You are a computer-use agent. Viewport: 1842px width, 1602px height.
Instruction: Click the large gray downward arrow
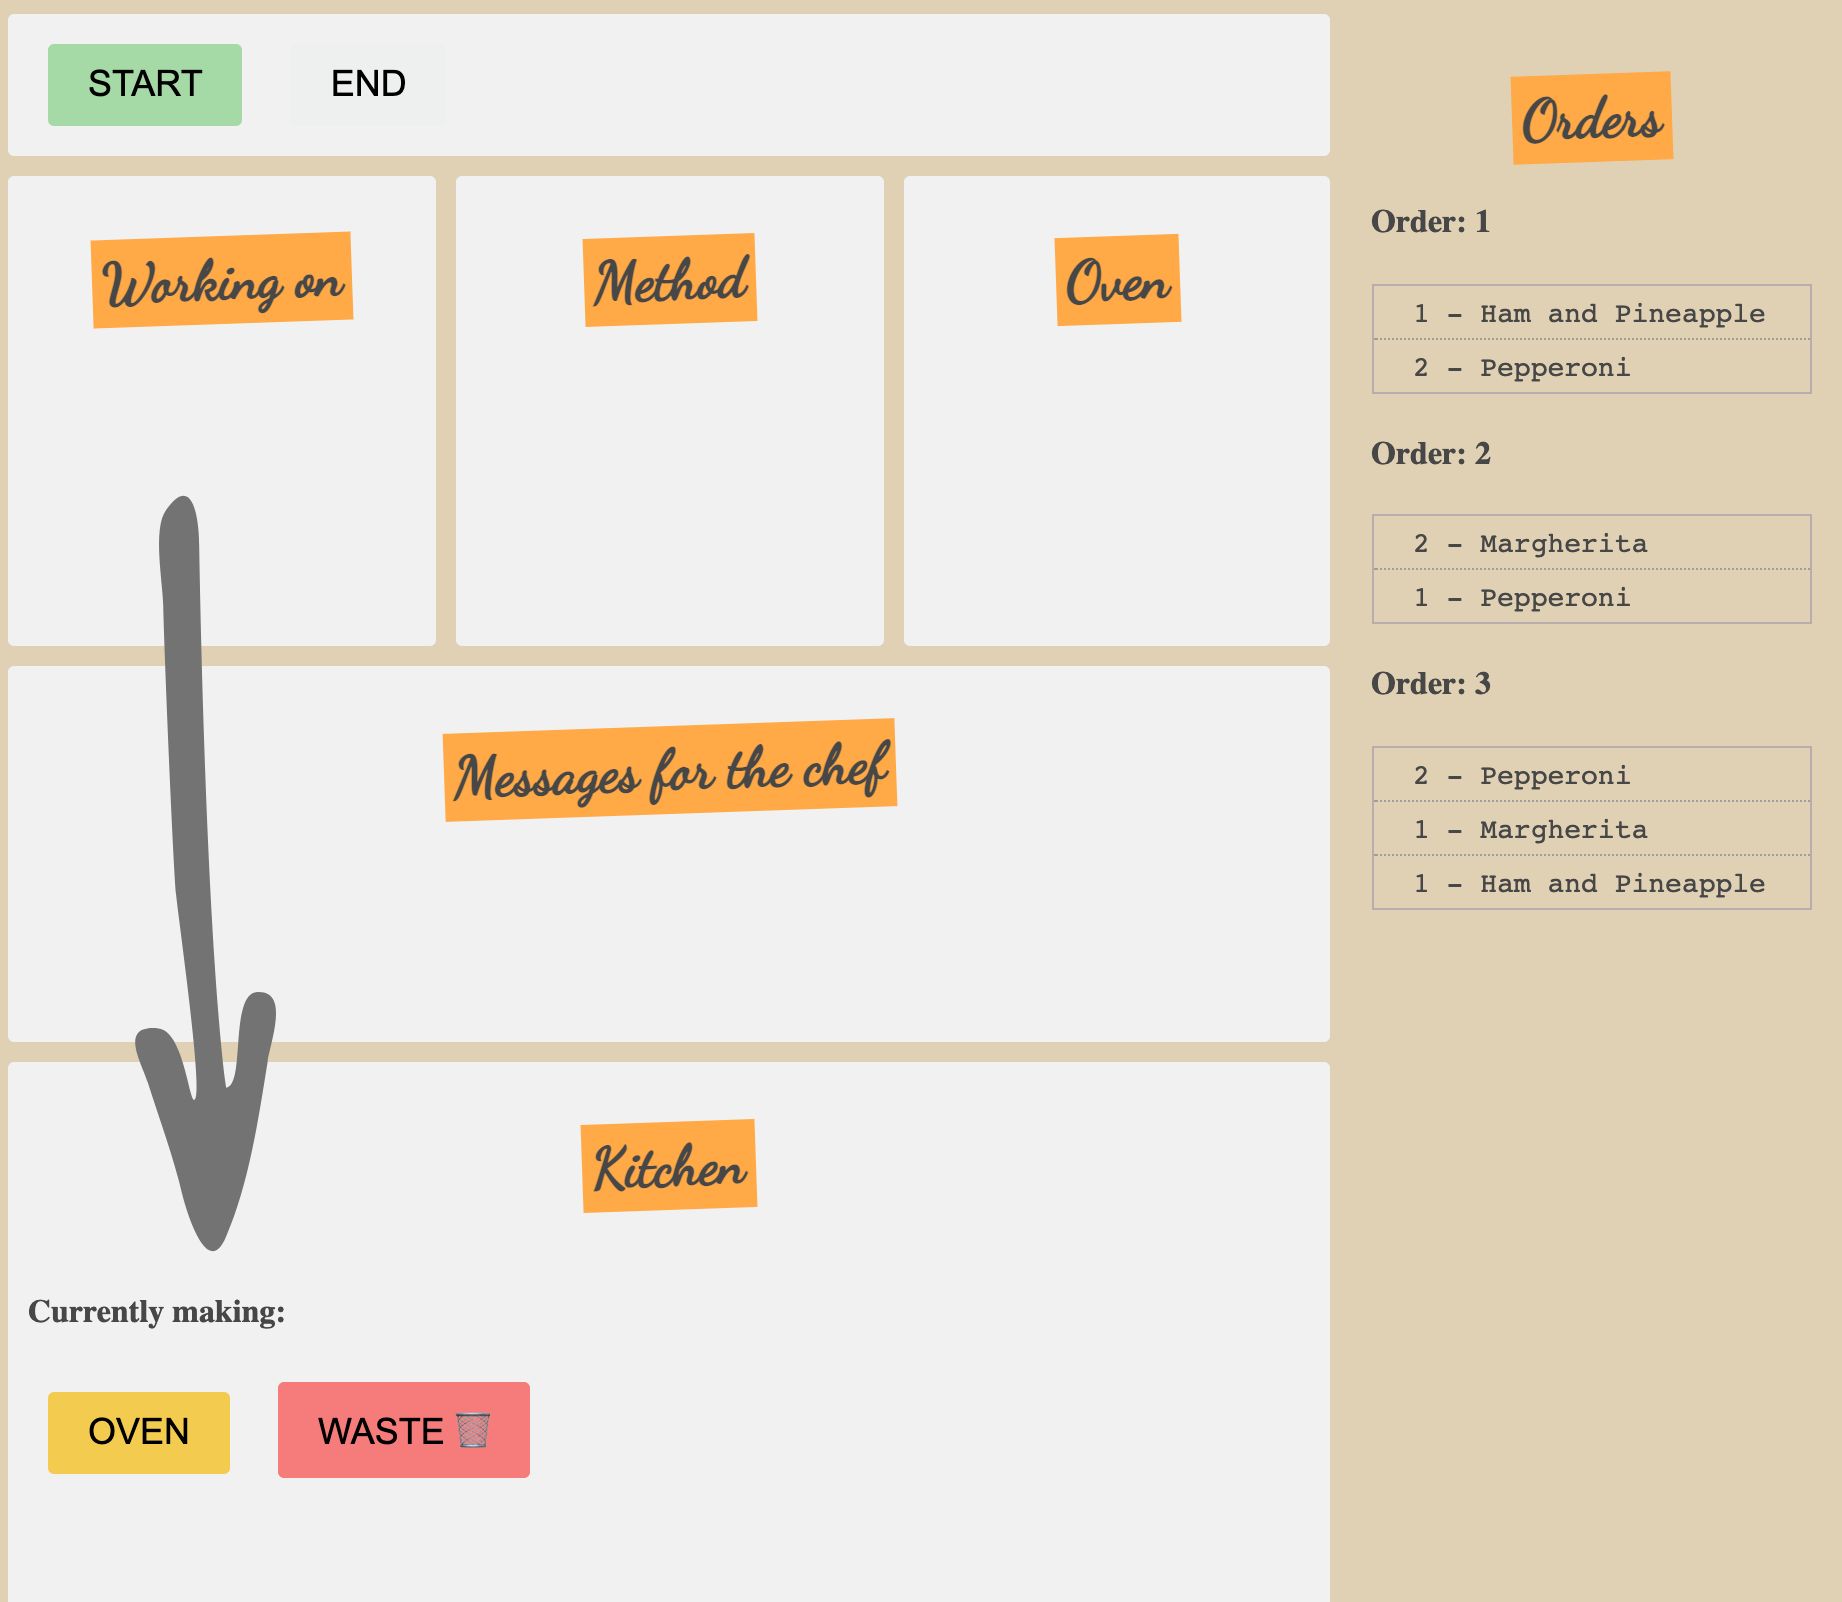pyautogui.click(x=205, y=872)
